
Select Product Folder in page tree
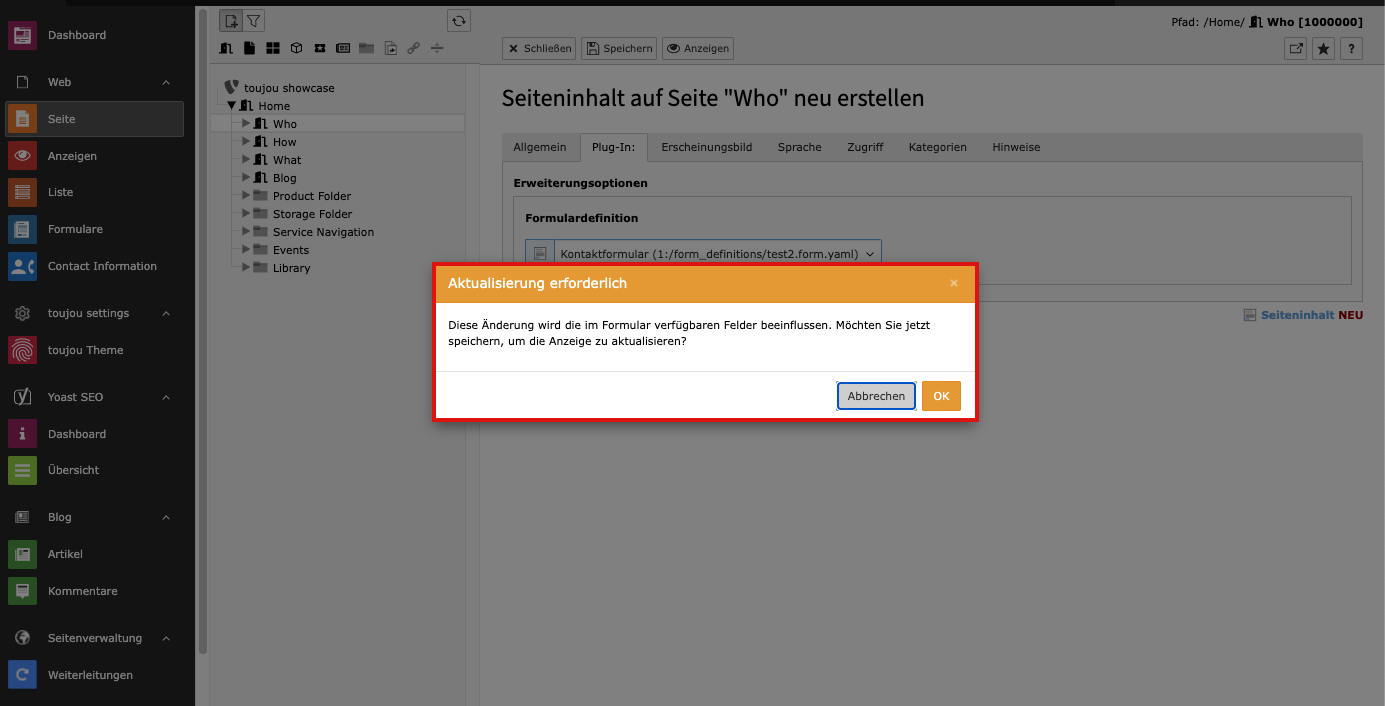[311, 196]
